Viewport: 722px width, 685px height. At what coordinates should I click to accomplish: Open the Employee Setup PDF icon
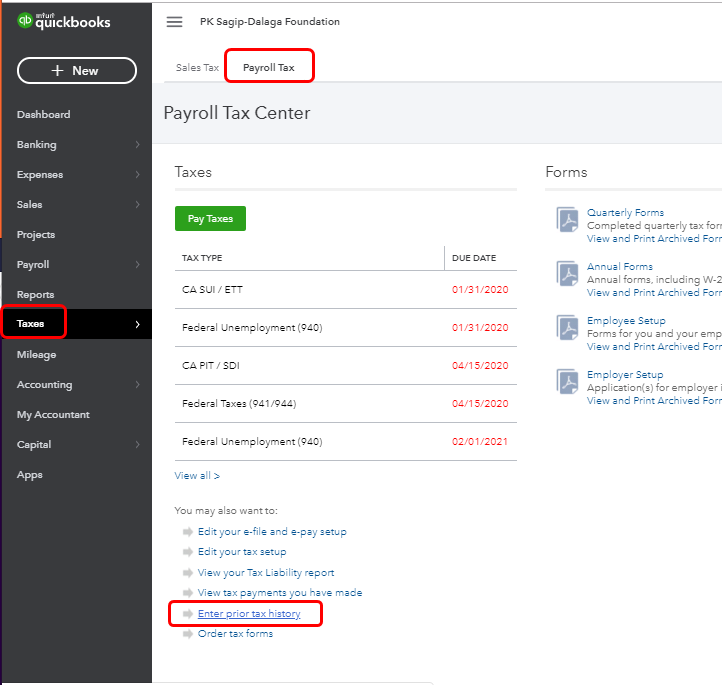[567, 327]
